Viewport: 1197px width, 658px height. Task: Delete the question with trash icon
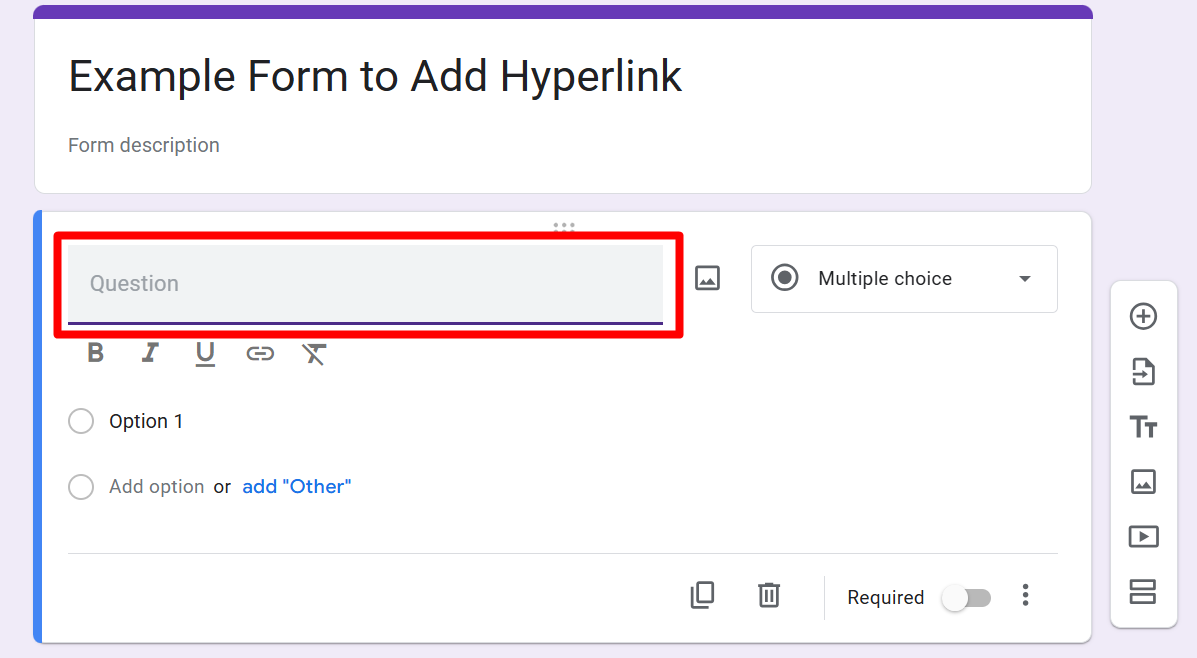[x=768, y=596]
